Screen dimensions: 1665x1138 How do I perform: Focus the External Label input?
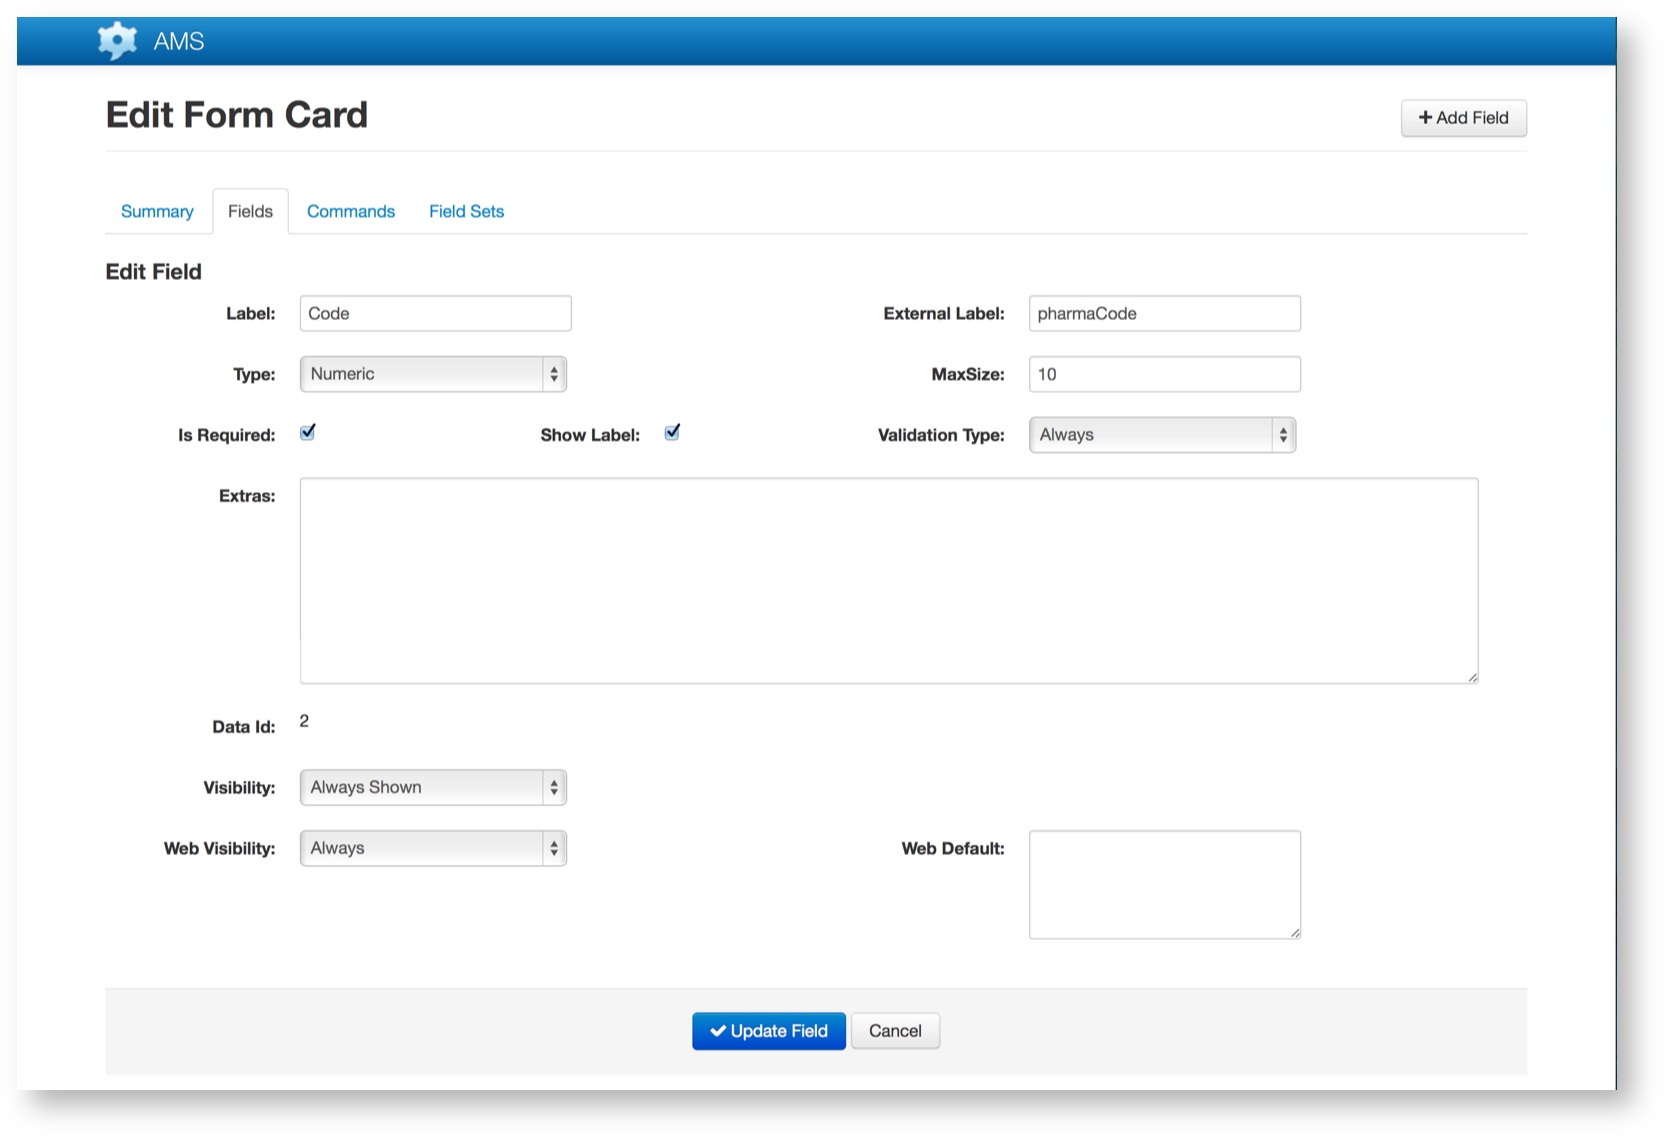pyautogui.click(x=1164, y=313)
